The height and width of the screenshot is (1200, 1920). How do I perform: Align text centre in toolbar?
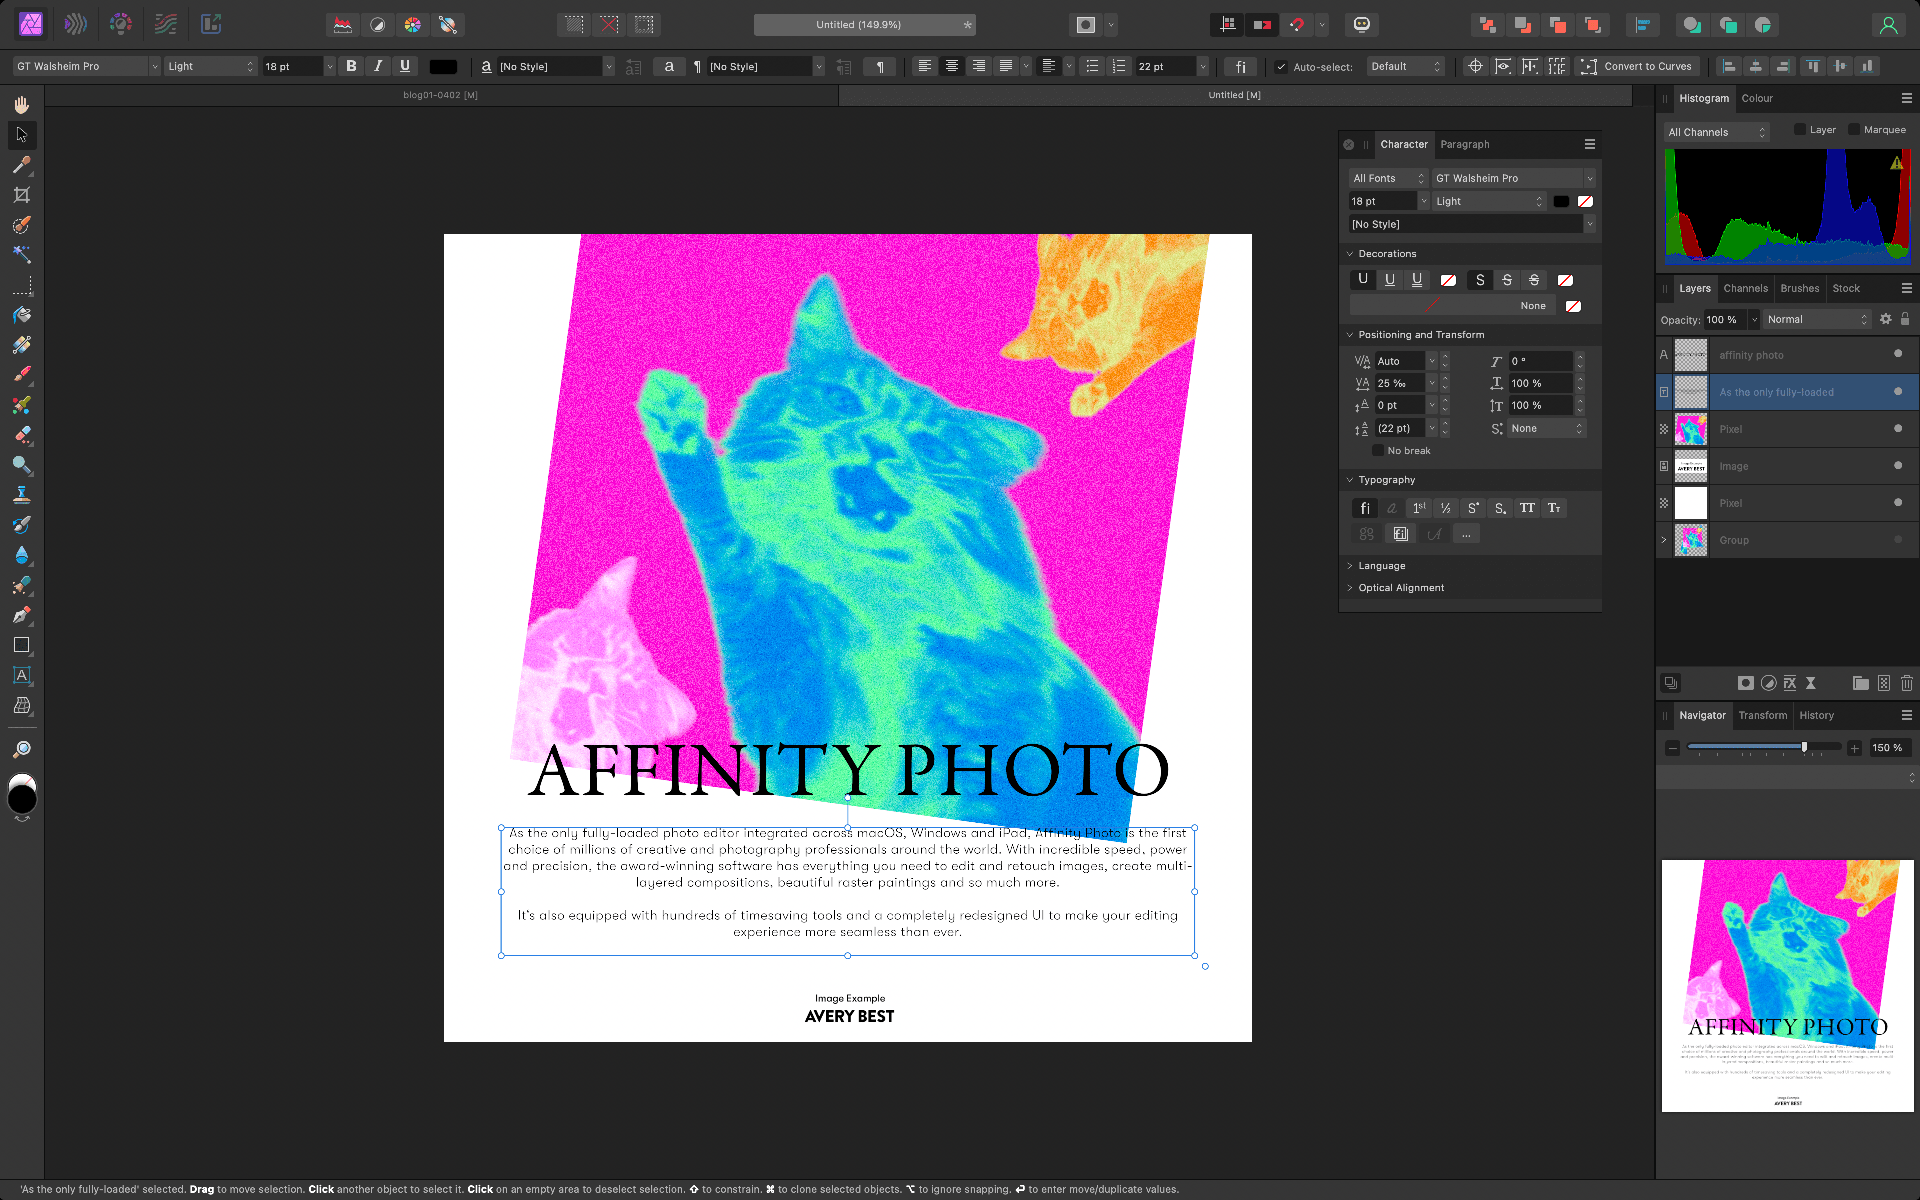tap(952, 66)
